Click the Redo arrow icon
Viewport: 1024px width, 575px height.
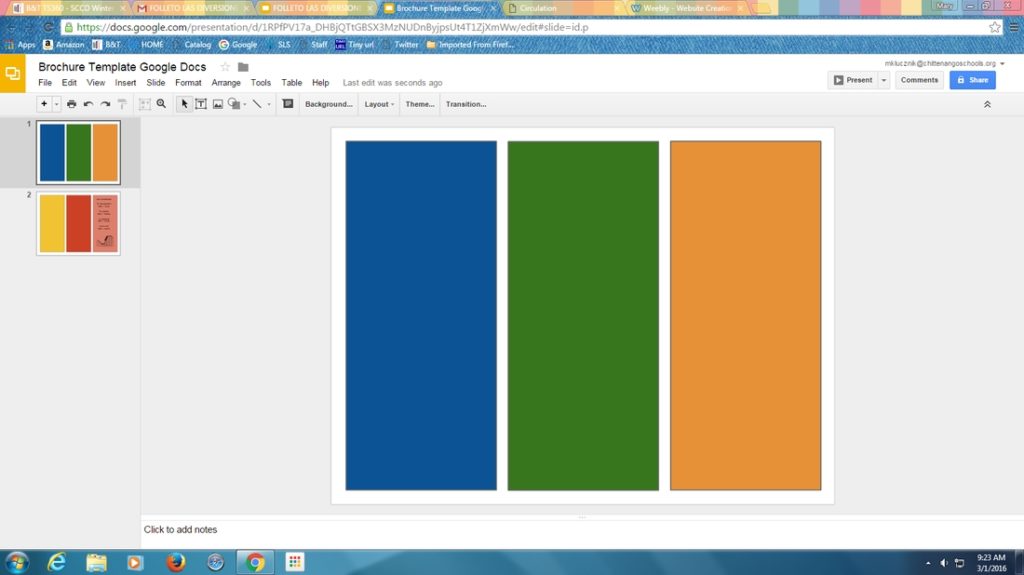click(x=105, y=104)
